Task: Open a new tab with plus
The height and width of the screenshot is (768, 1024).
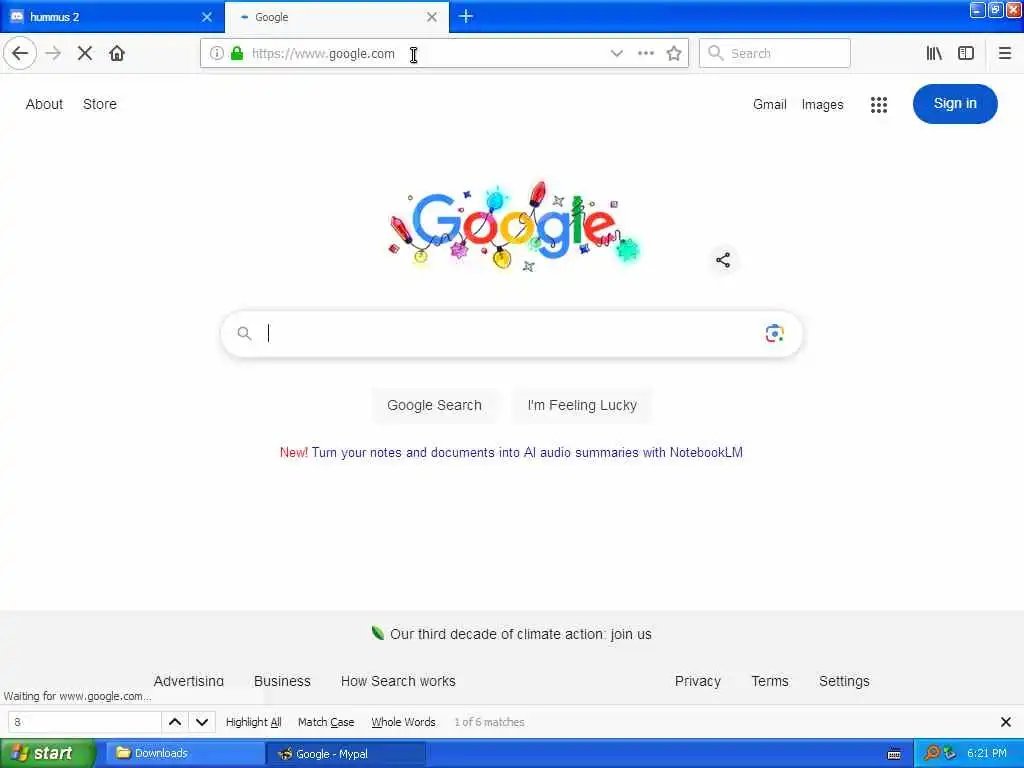Action: (x=466, y=16)
